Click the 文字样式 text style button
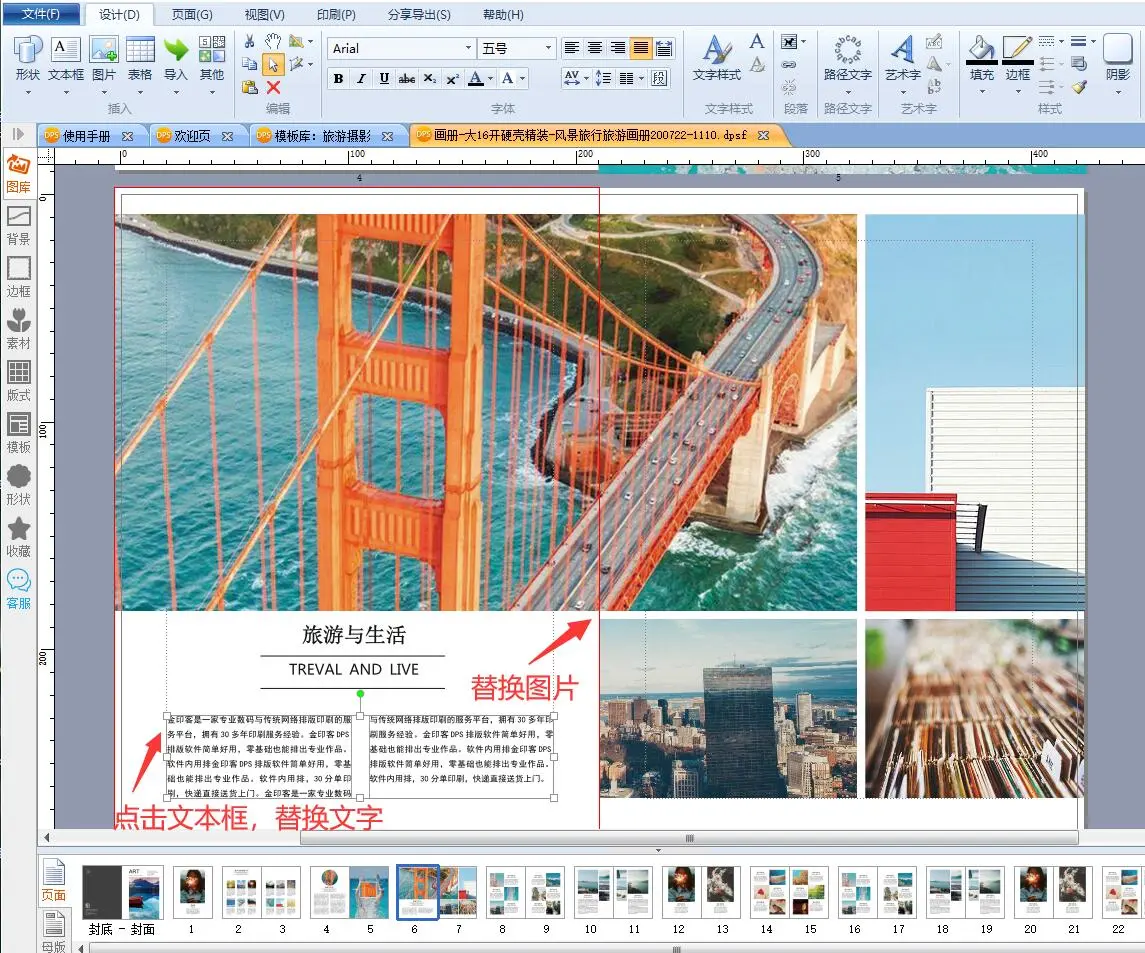 (x=716, y=58)
